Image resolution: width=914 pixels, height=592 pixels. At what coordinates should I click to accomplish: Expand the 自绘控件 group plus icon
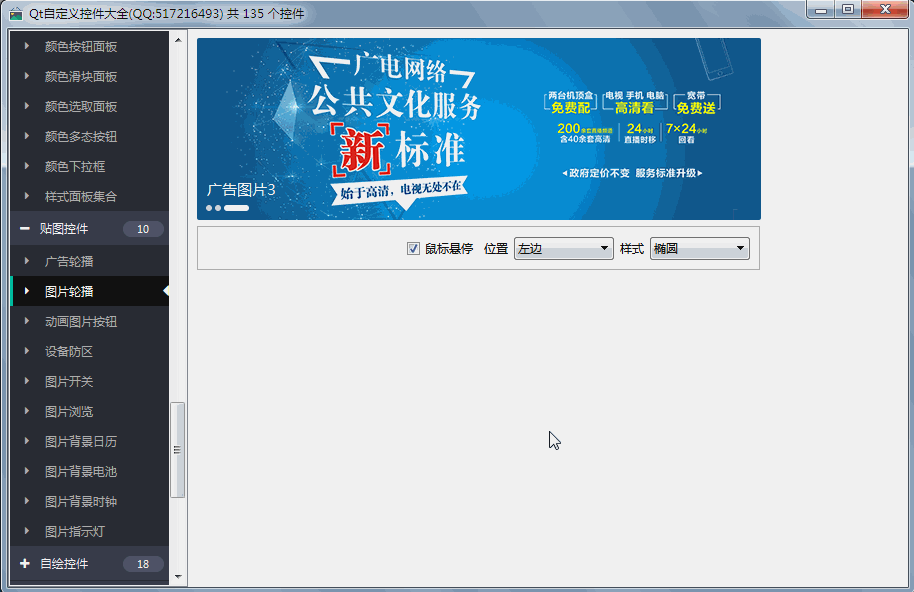(24, 564)
